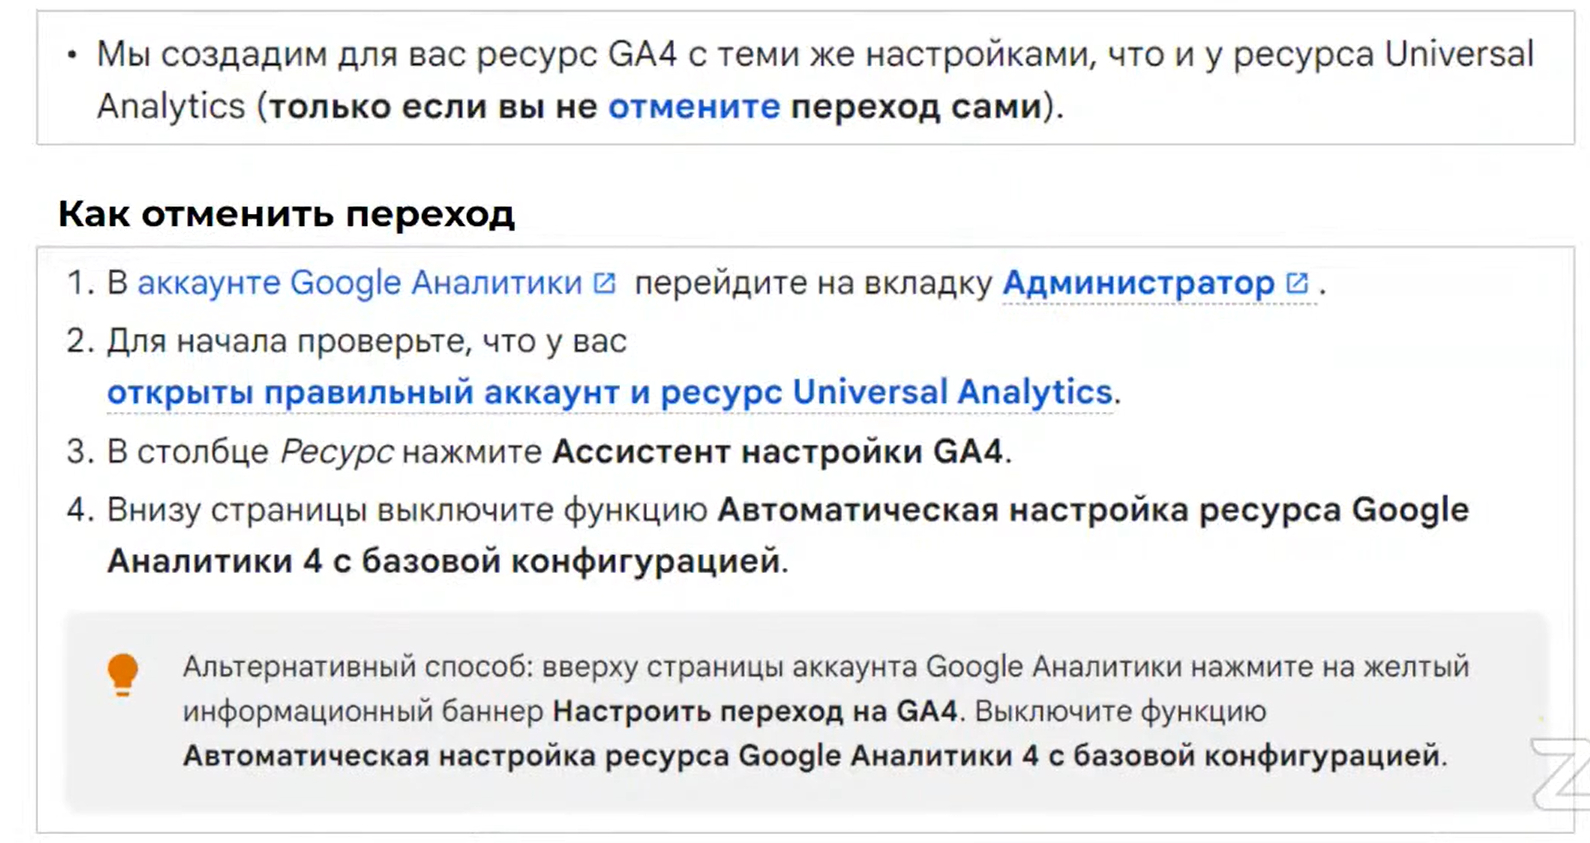Open the "аккаунте Google Аналитики" link

click(x=359, y=283)
